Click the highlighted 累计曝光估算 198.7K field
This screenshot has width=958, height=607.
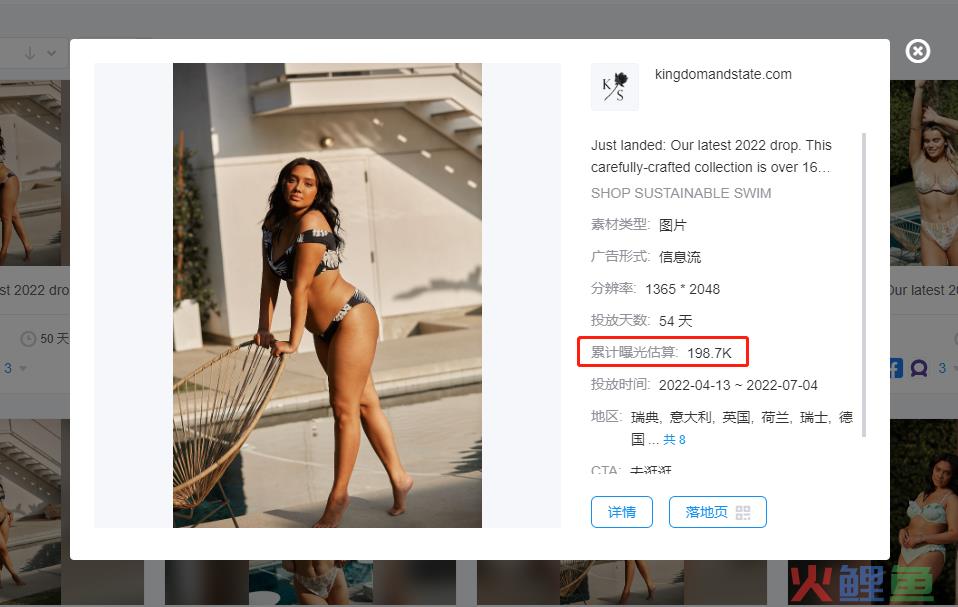662,352
